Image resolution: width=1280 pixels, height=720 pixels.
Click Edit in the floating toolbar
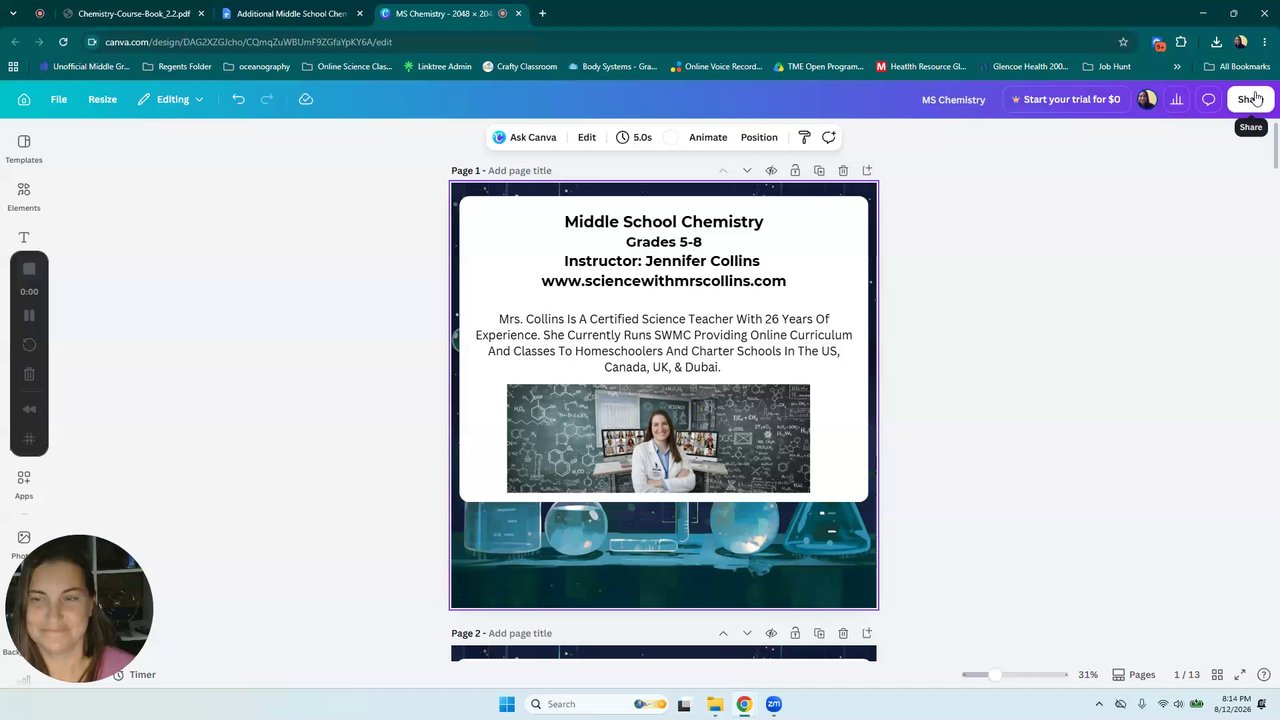[587, 137]
